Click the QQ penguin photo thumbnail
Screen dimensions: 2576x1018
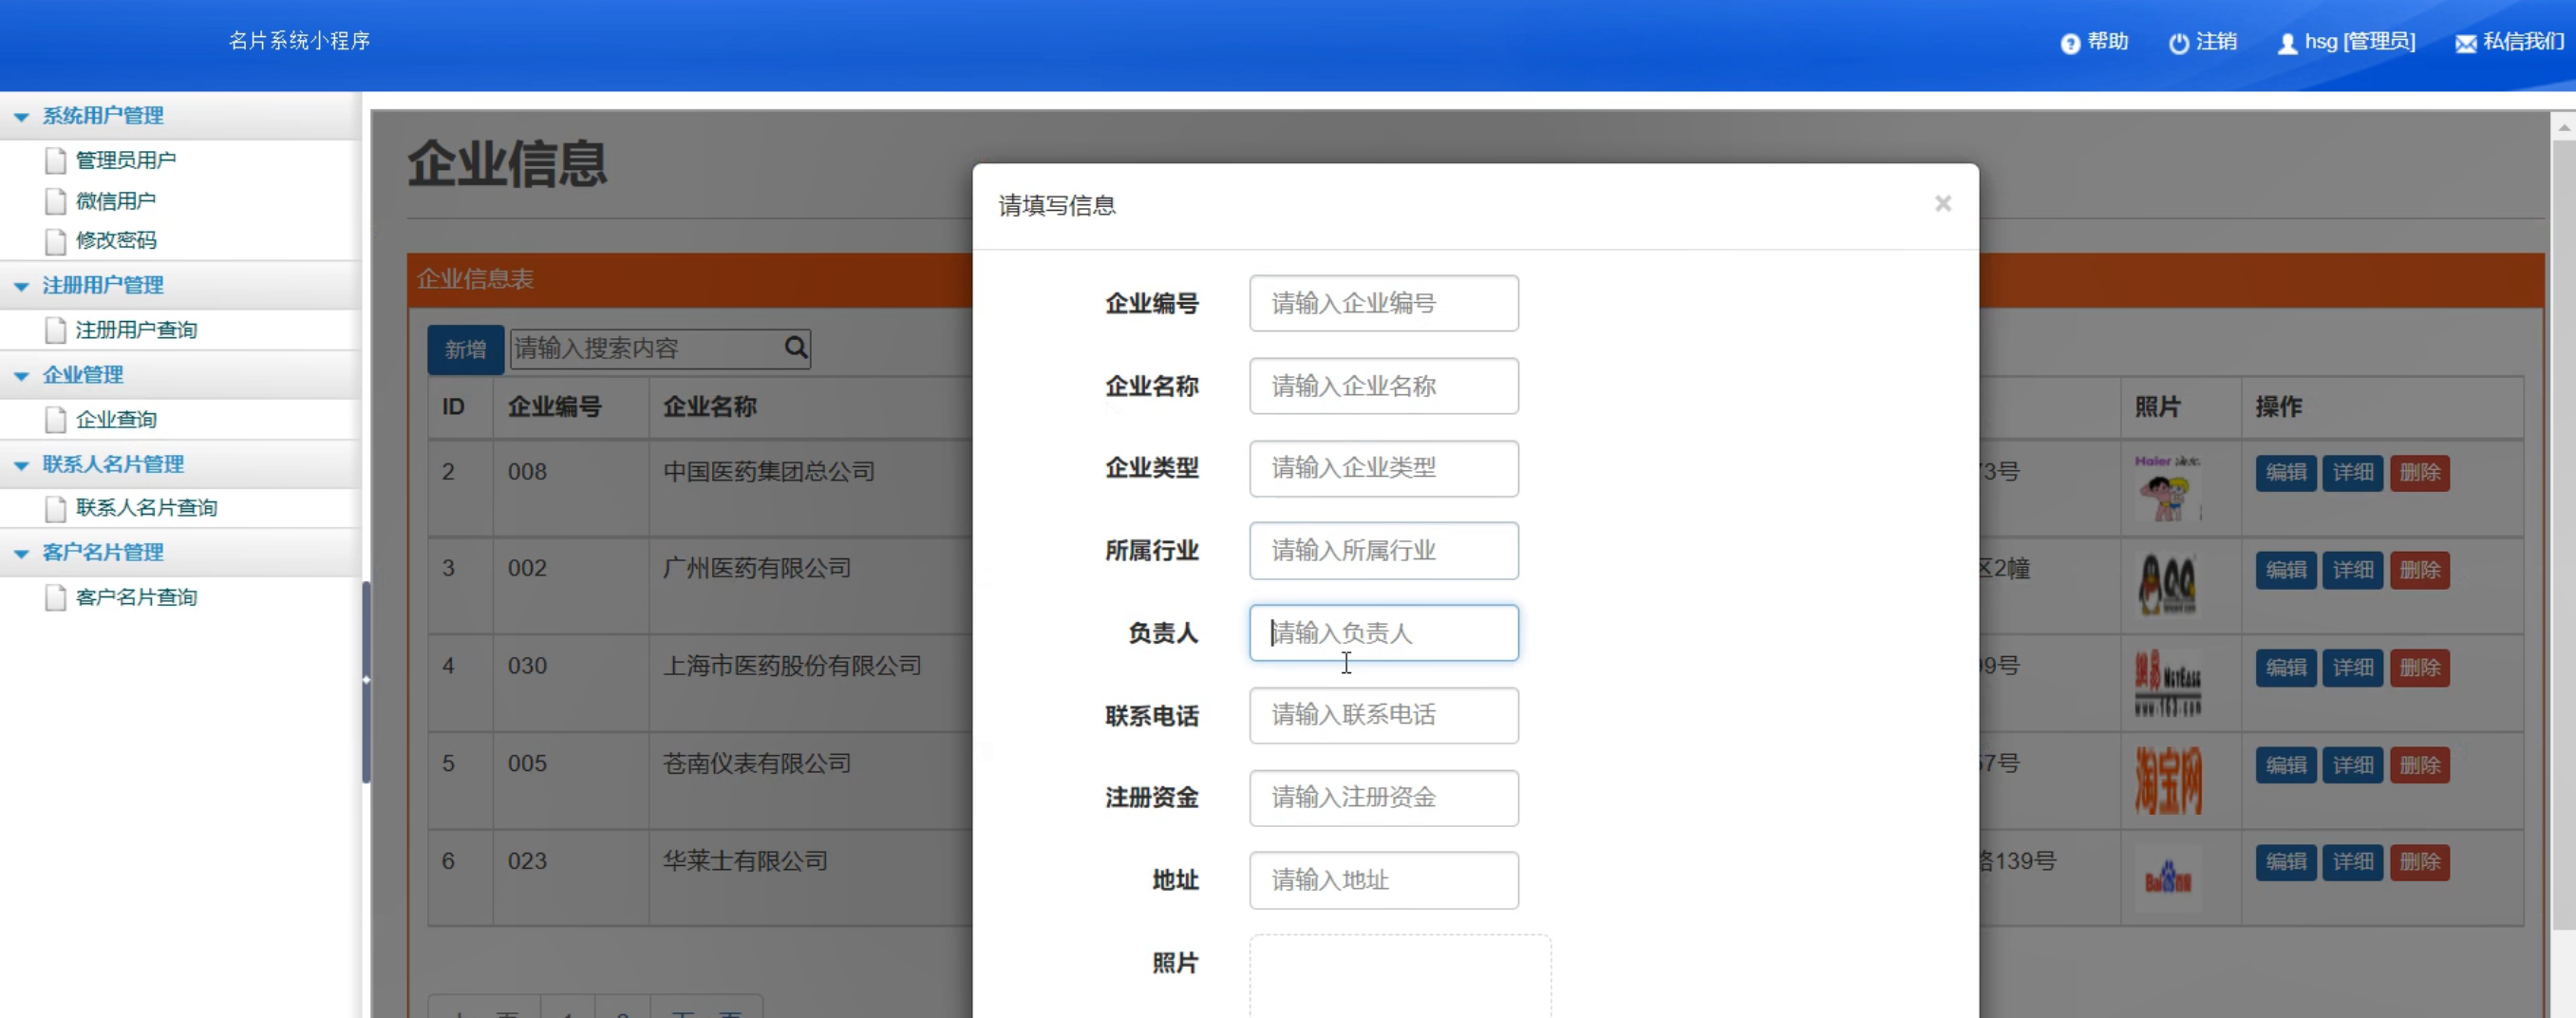coord(2168,584)
